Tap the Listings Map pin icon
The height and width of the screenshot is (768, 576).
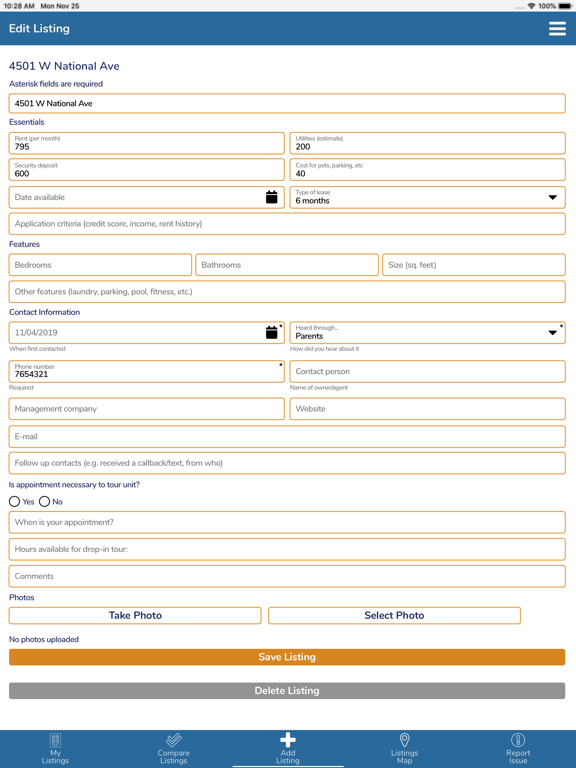point(404,740)
